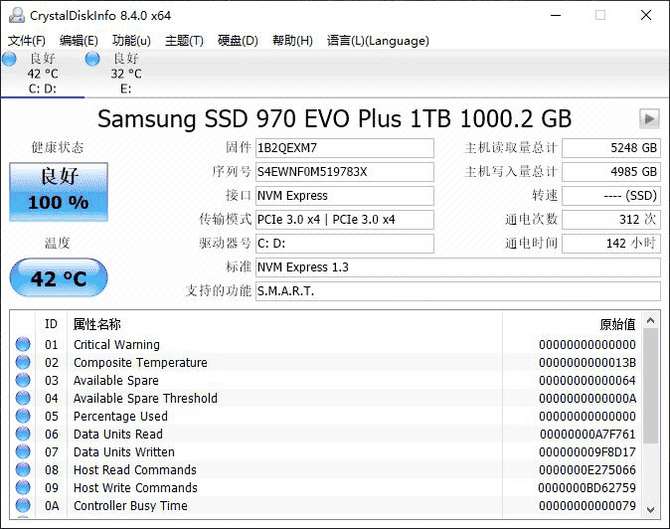Click the standard field NVM Express 1.3
The width and height of the screenshot is (670, 529).
point(458,267)
